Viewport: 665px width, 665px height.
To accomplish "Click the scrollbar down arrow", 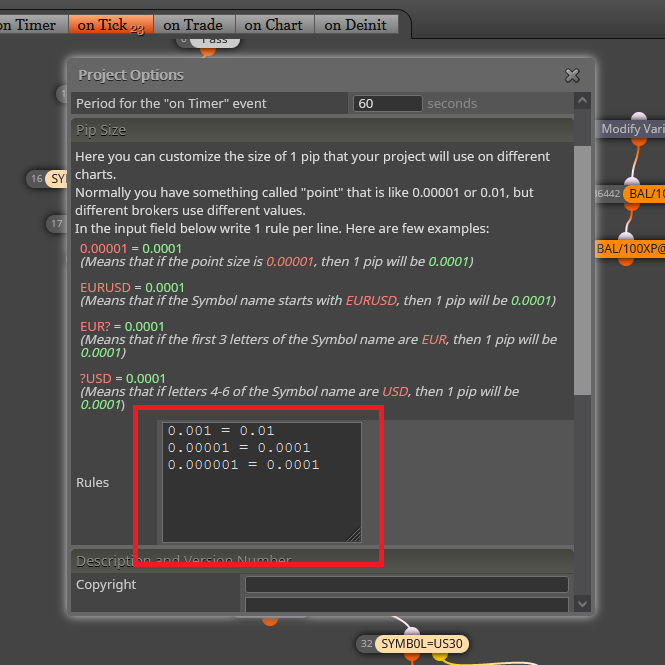I will point(582,604).
